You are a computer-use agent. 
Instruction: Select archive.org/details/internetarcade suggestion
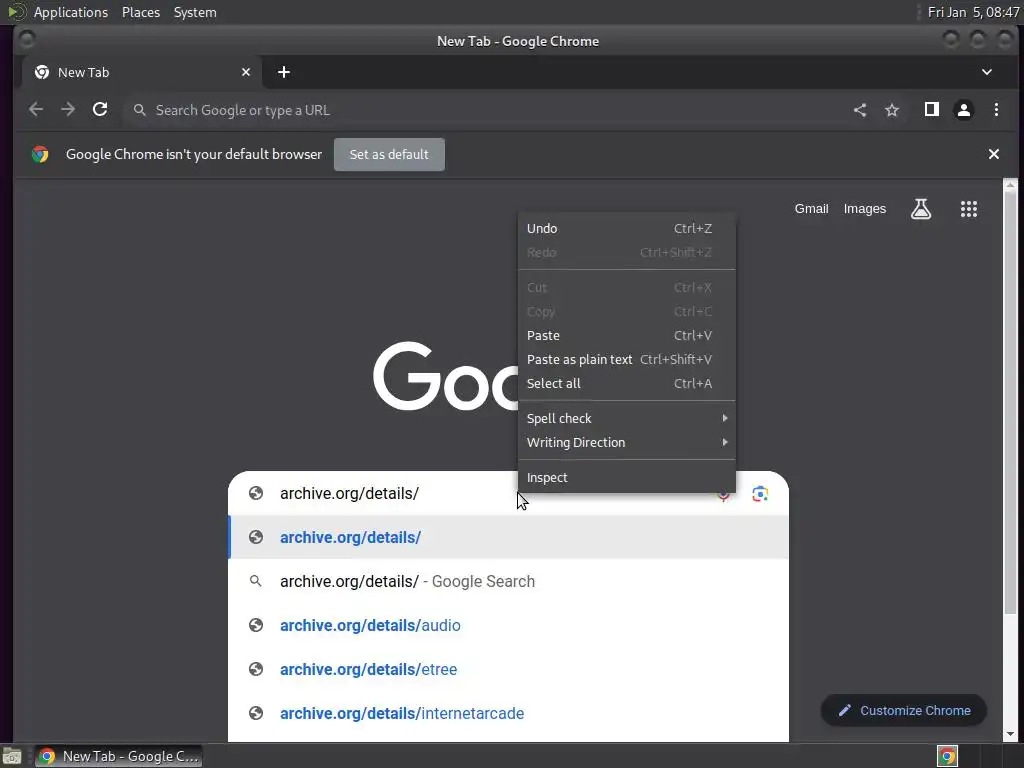pos(508,713)
